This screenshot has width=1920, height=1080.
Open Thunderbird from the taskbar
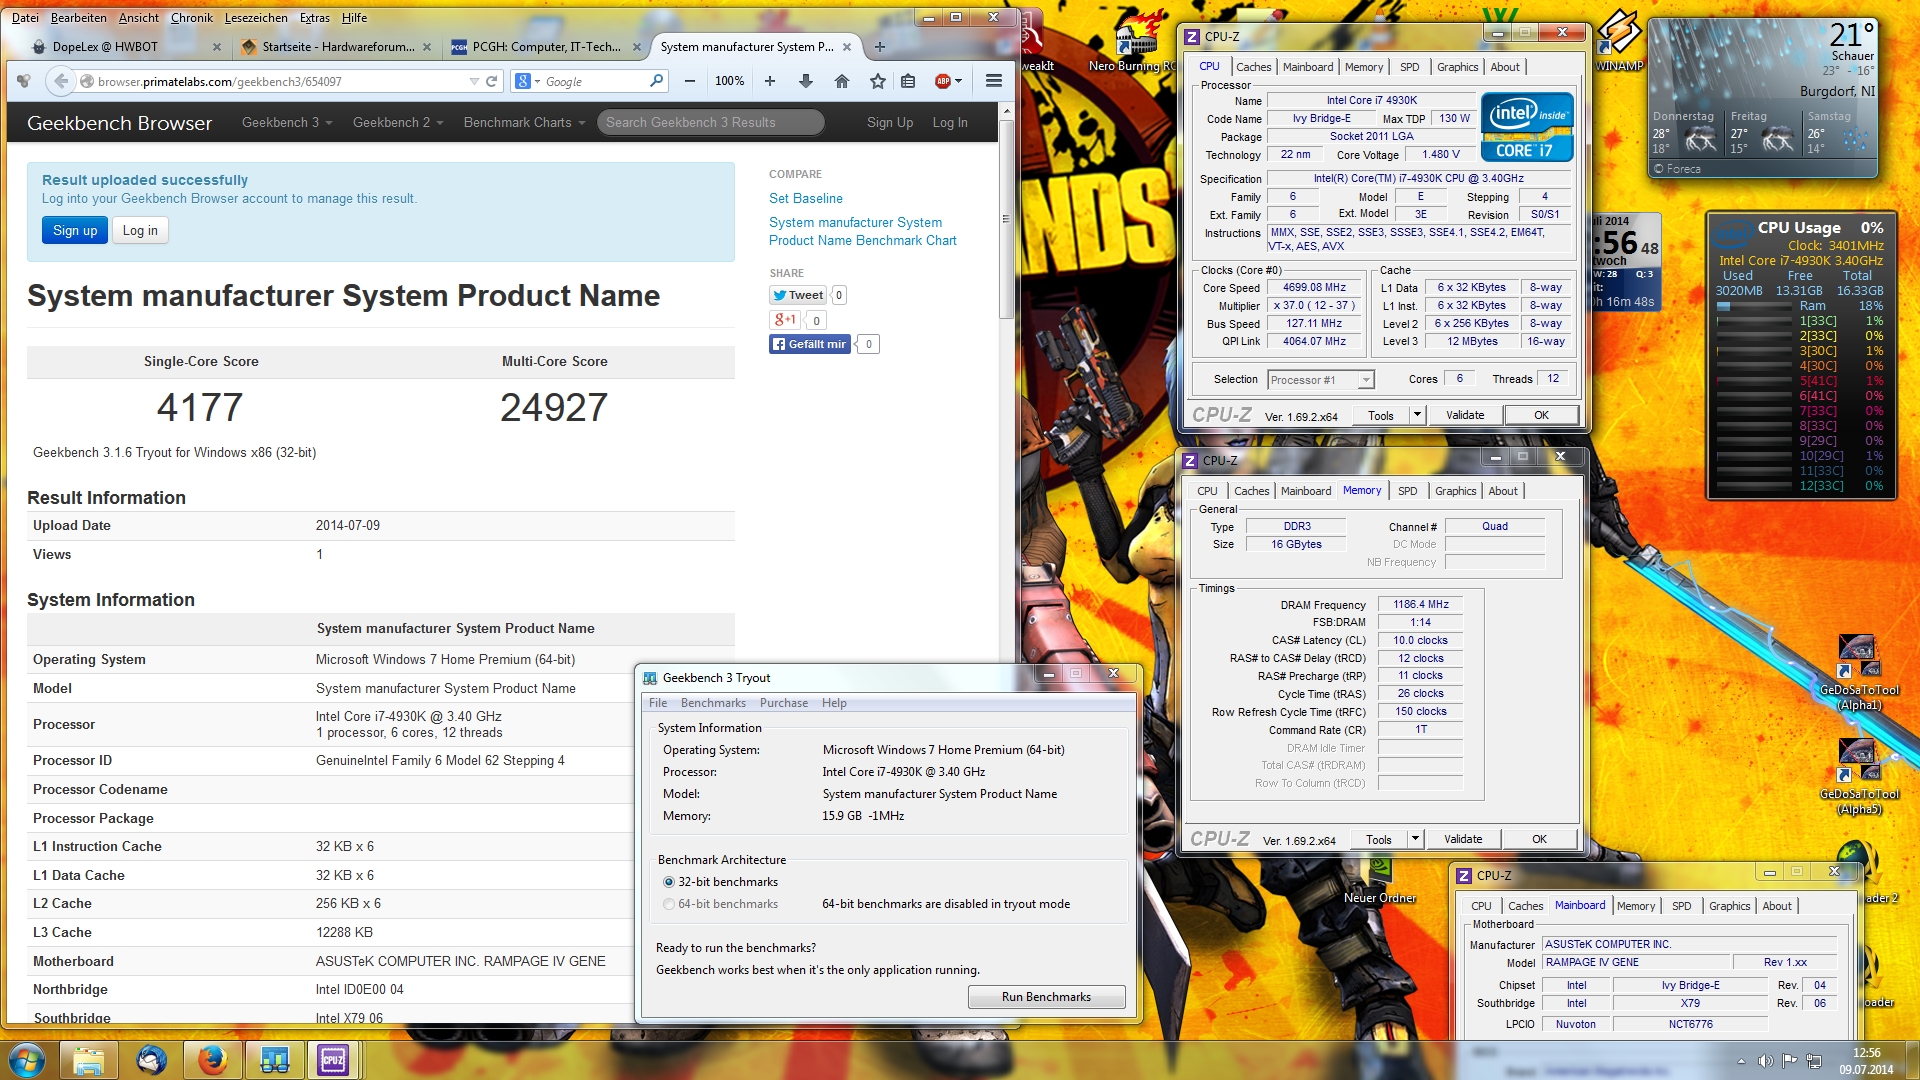(151, 1060)
